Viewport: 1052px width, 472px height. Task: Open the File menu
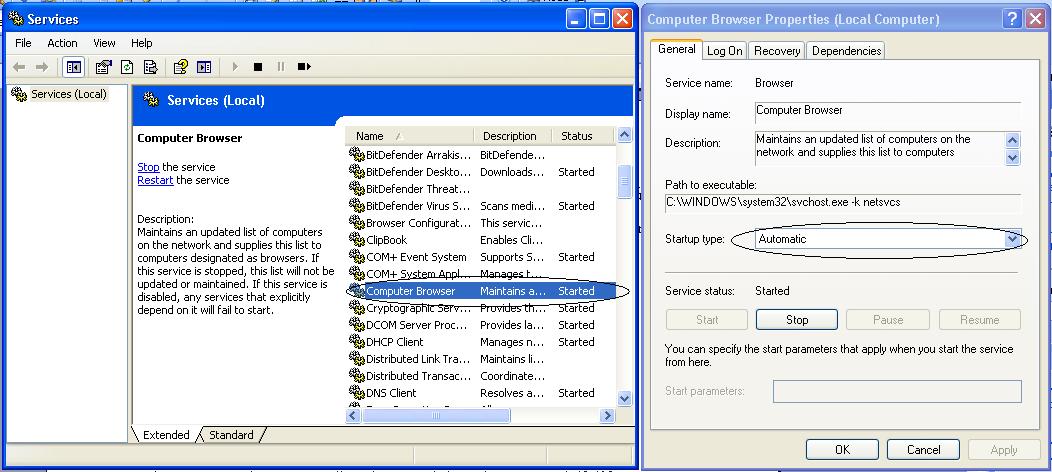(x=23, y=43)
